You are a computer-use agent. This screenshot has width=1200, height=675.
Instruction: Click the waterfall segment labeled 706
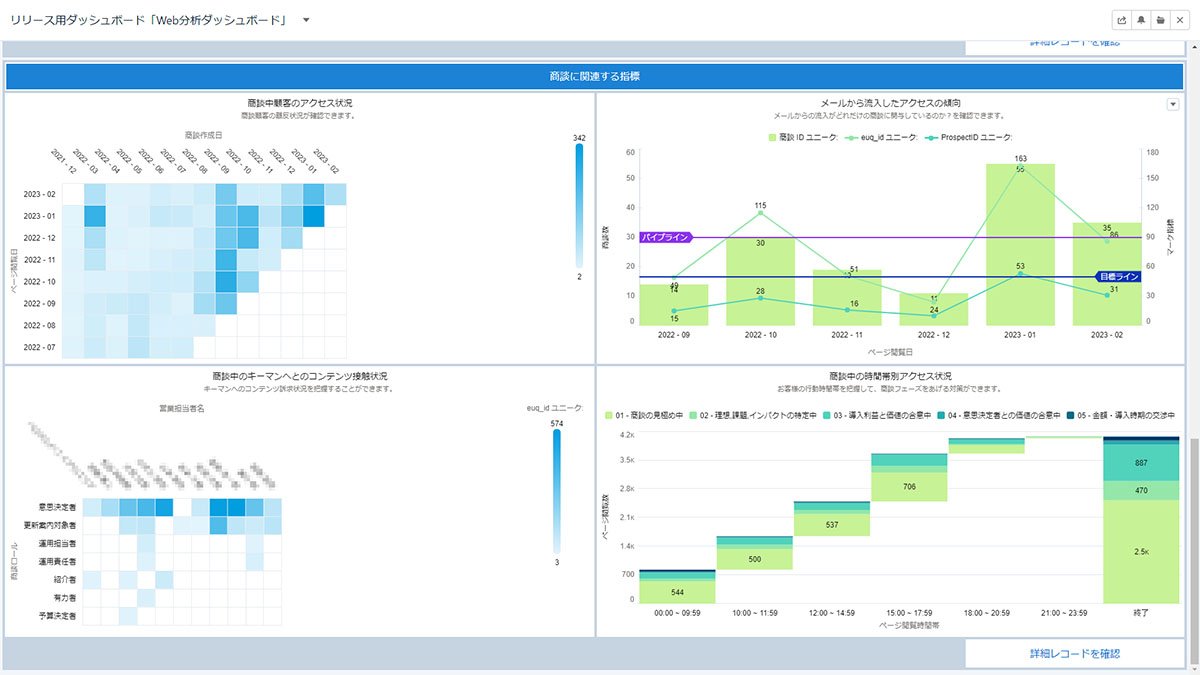[910, 486]
